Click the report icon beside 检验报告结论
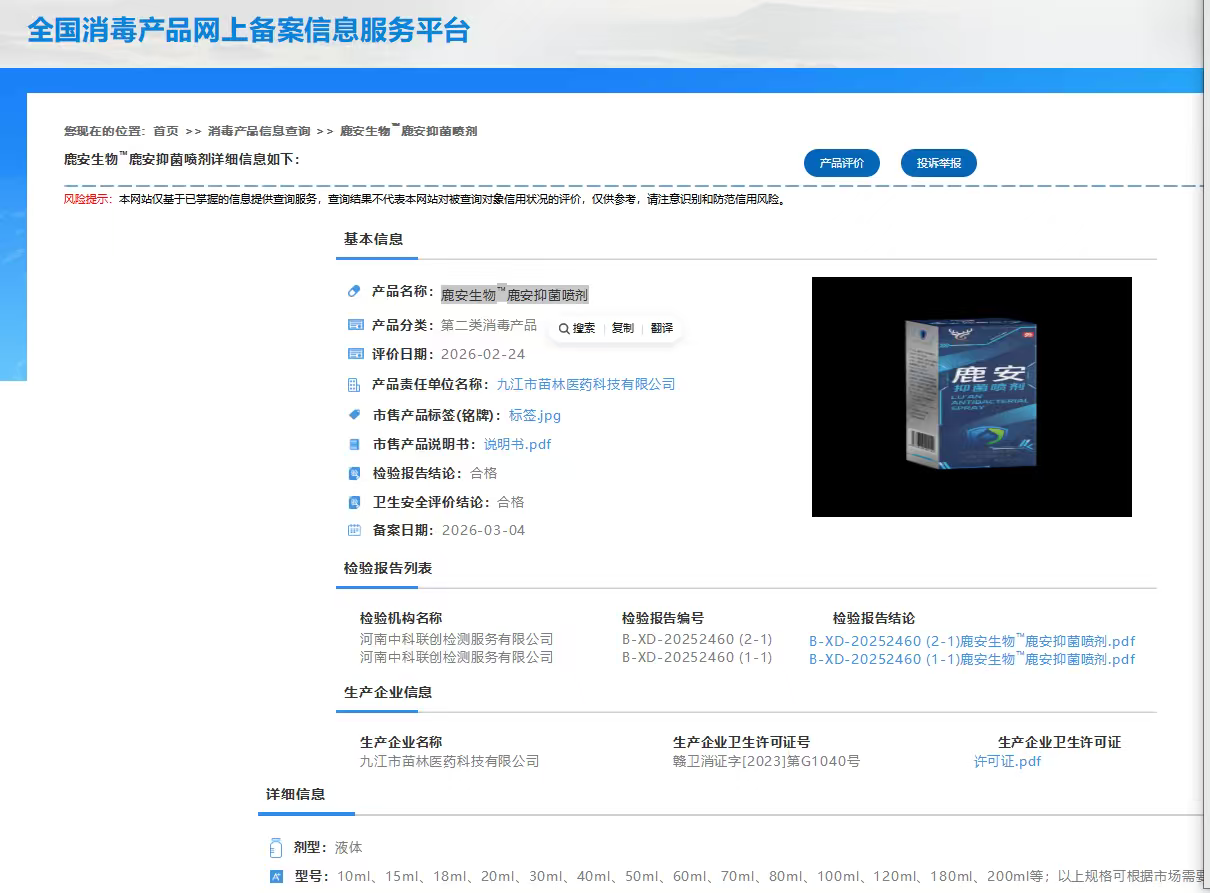The width and height of the screenshot is (1210, 893). point(354,473)
